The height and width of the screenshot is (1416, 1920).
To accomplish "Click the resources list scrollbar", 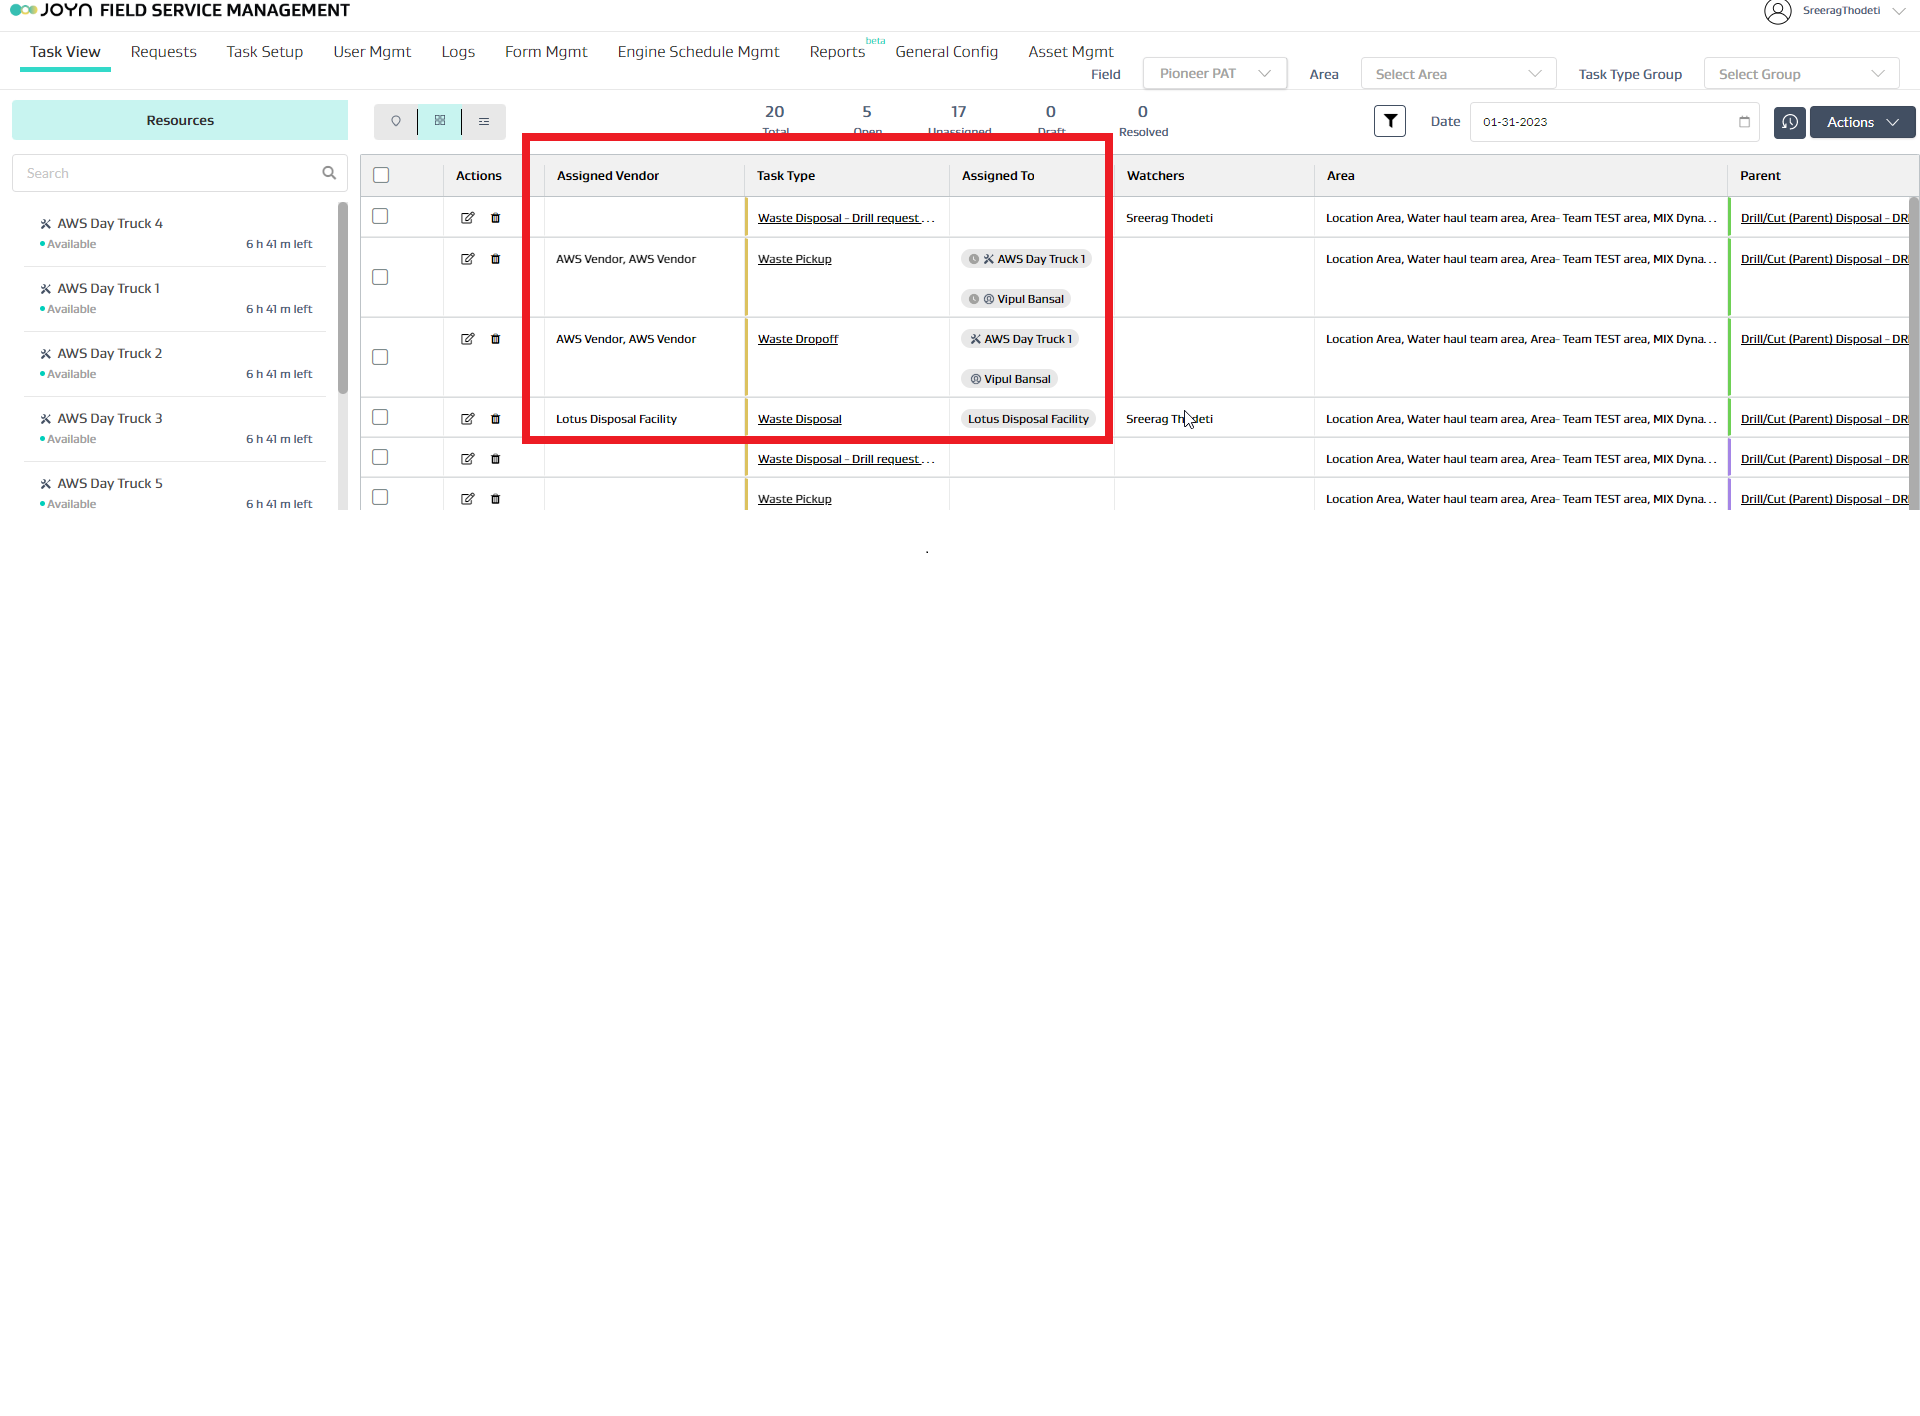I will [343, 300].
